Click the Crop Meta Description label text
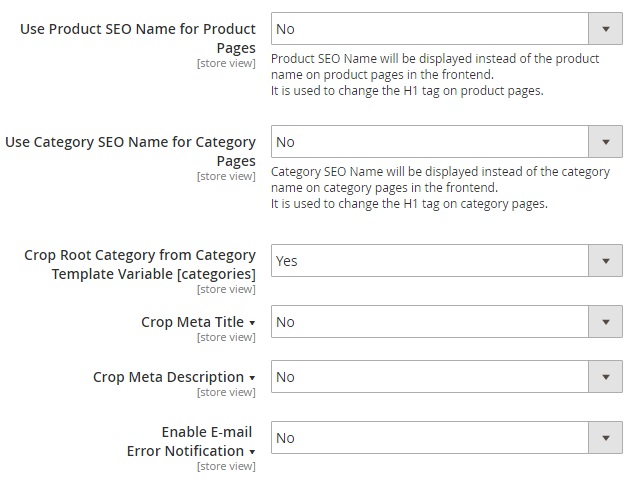The image size is (639, 479). (x=168, y=377)
